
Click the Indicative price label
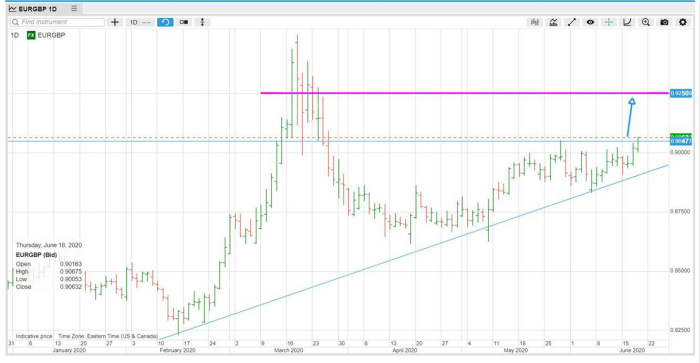click(34, 336)
